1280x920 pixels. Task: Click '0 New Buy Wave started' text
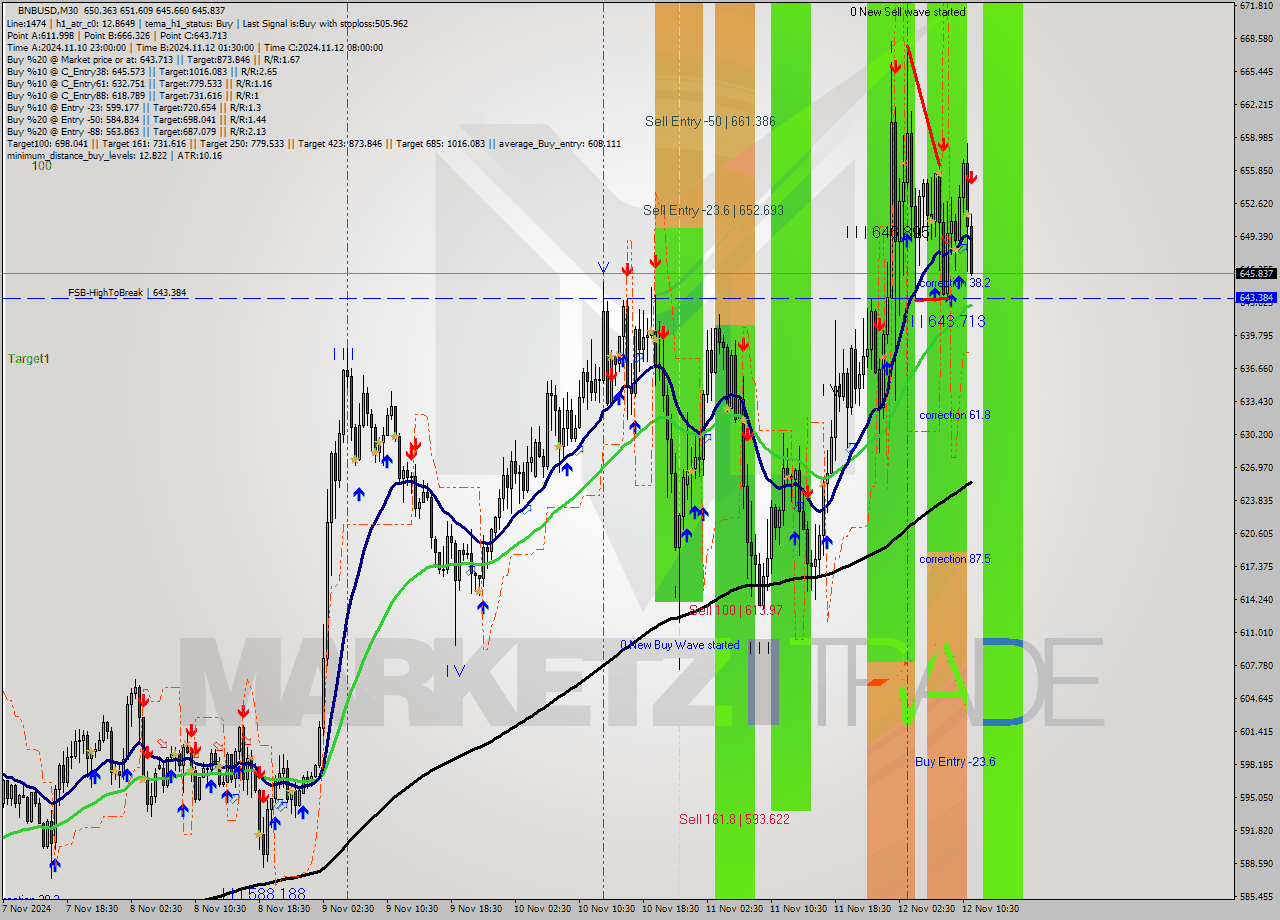[x=680, y=645]
